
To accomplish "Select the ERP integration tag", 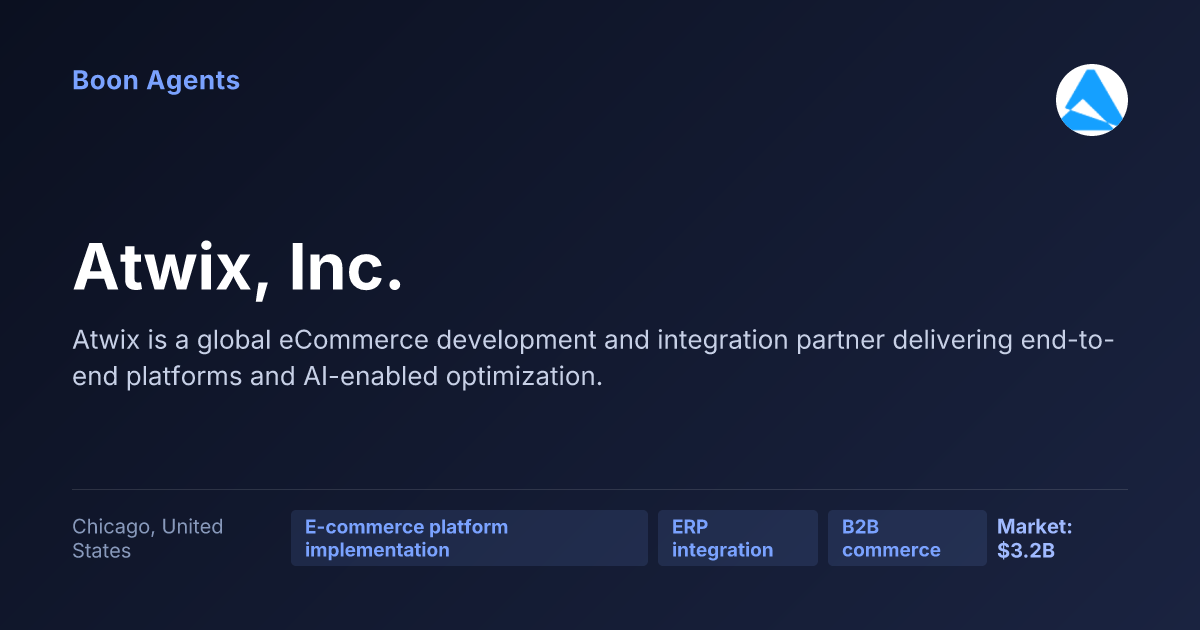I will [737, 538].
